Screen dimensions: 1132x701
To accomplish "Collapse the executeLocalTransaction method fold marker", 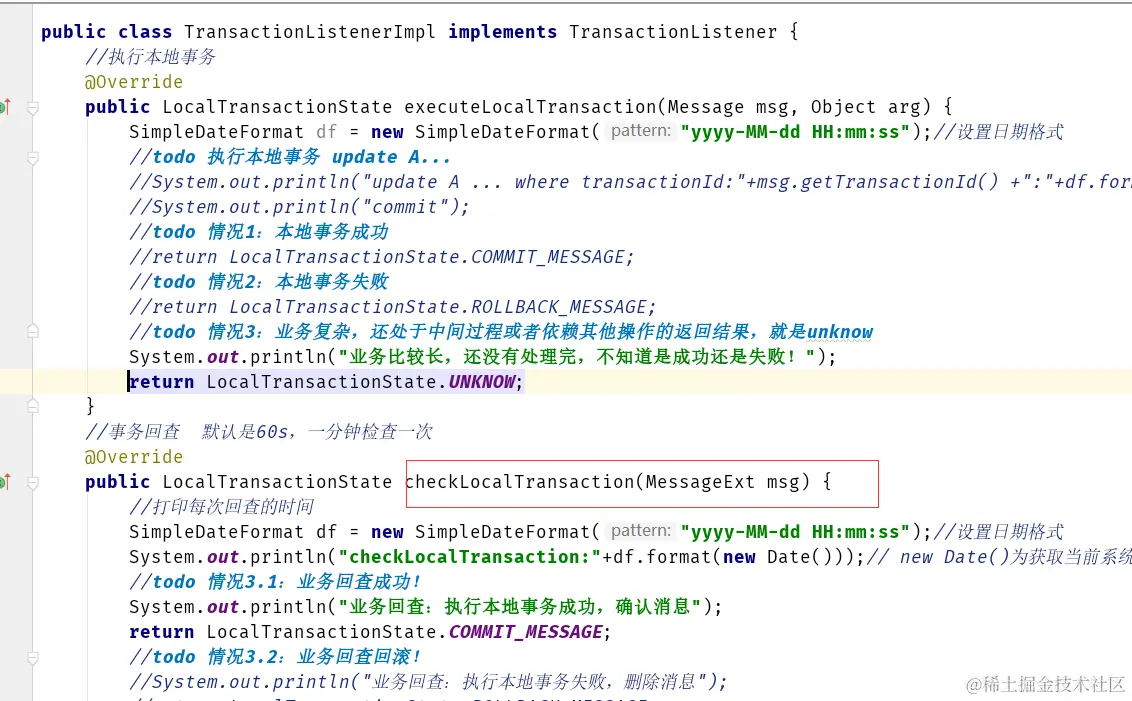I will click(x=32, y=108).
